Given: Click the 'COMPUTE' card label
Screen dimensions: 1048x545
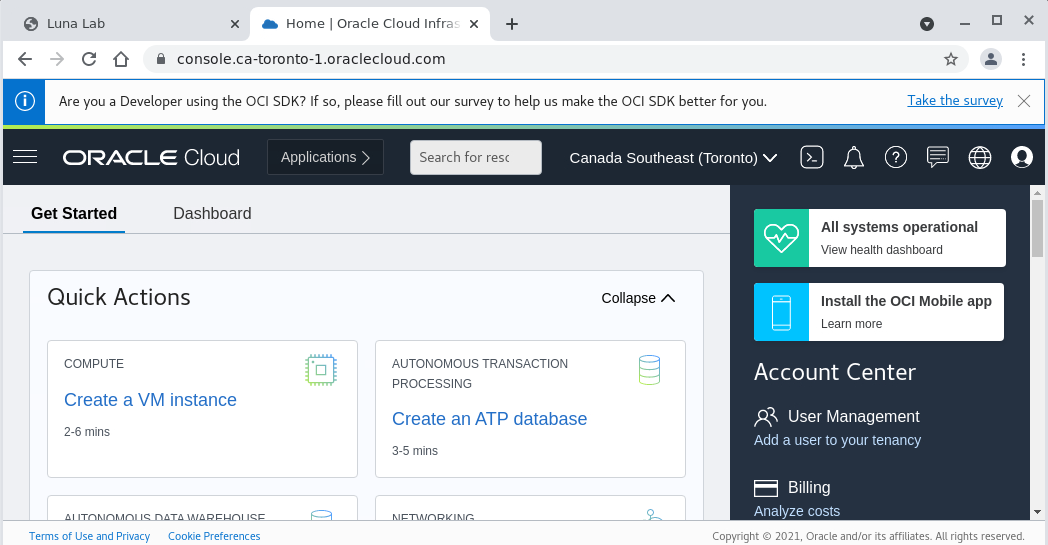Looking at the screenshot, I should 94,364.
